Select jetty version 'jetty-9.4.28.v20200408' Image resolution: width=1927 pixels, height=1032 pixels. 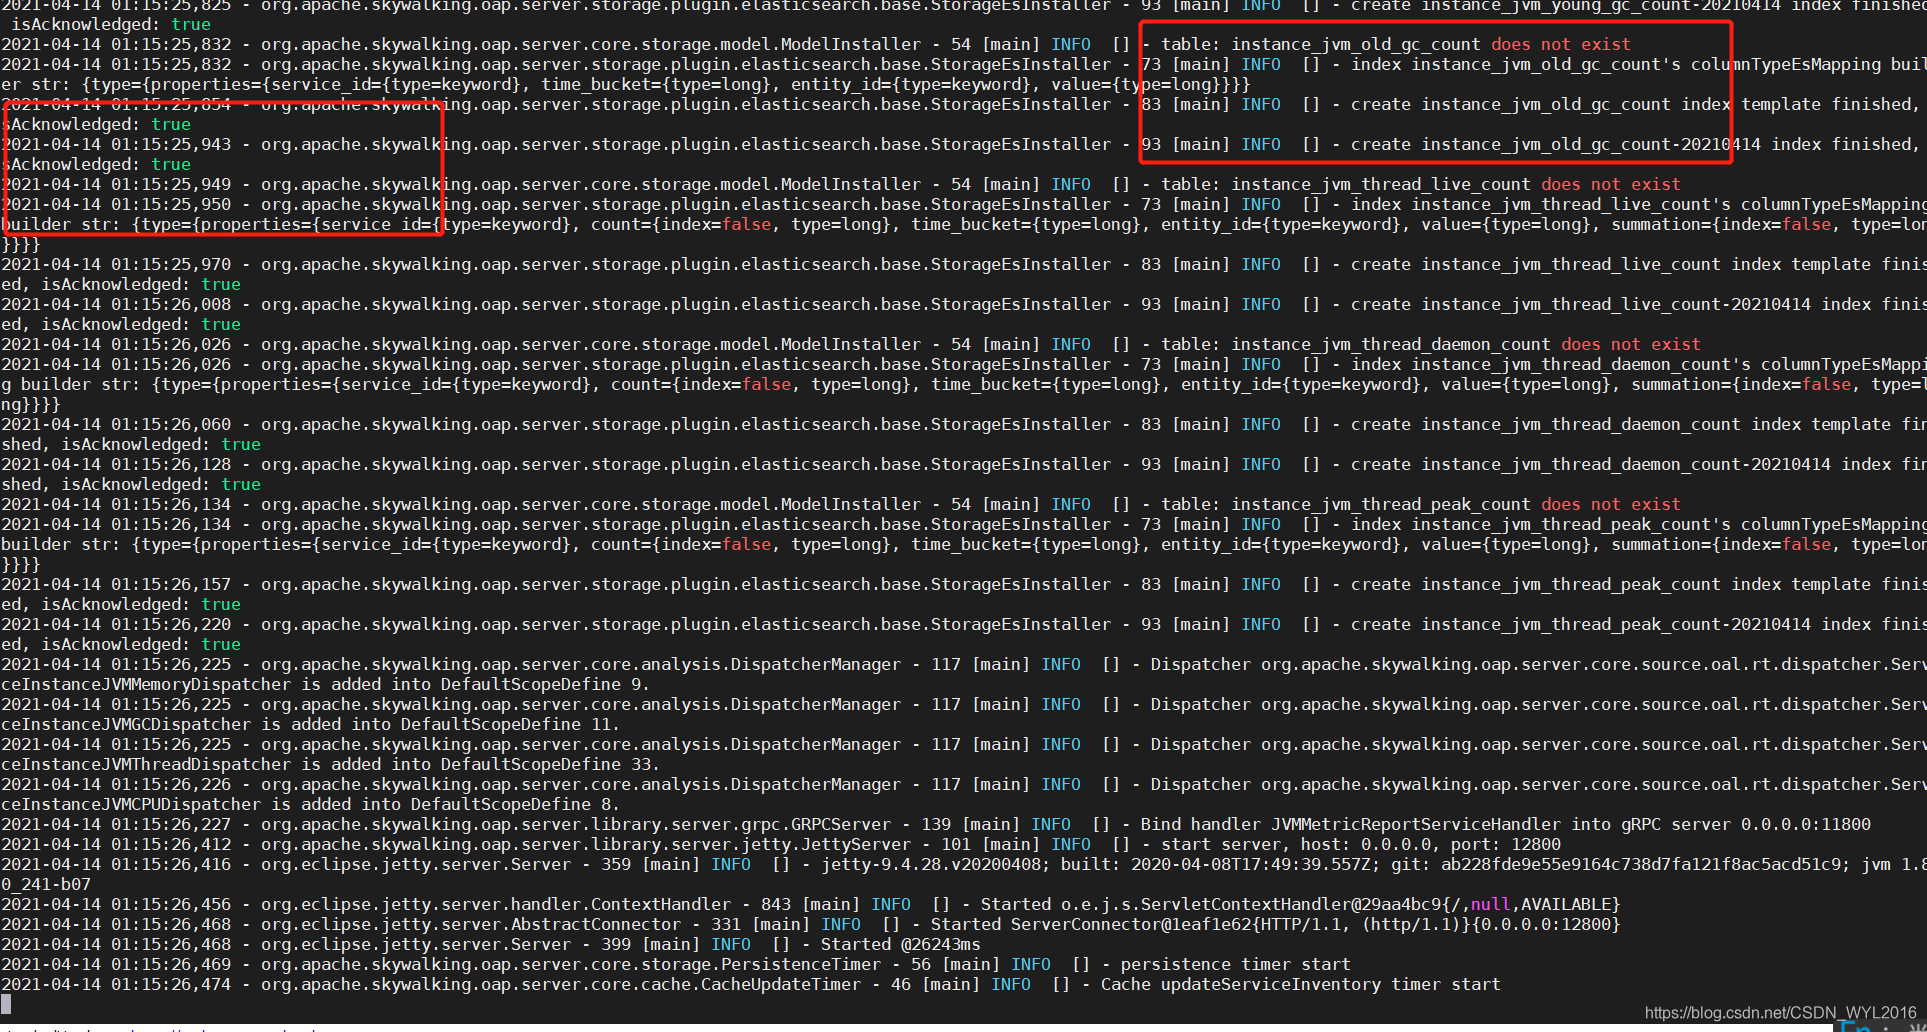[x=930, y=864]
